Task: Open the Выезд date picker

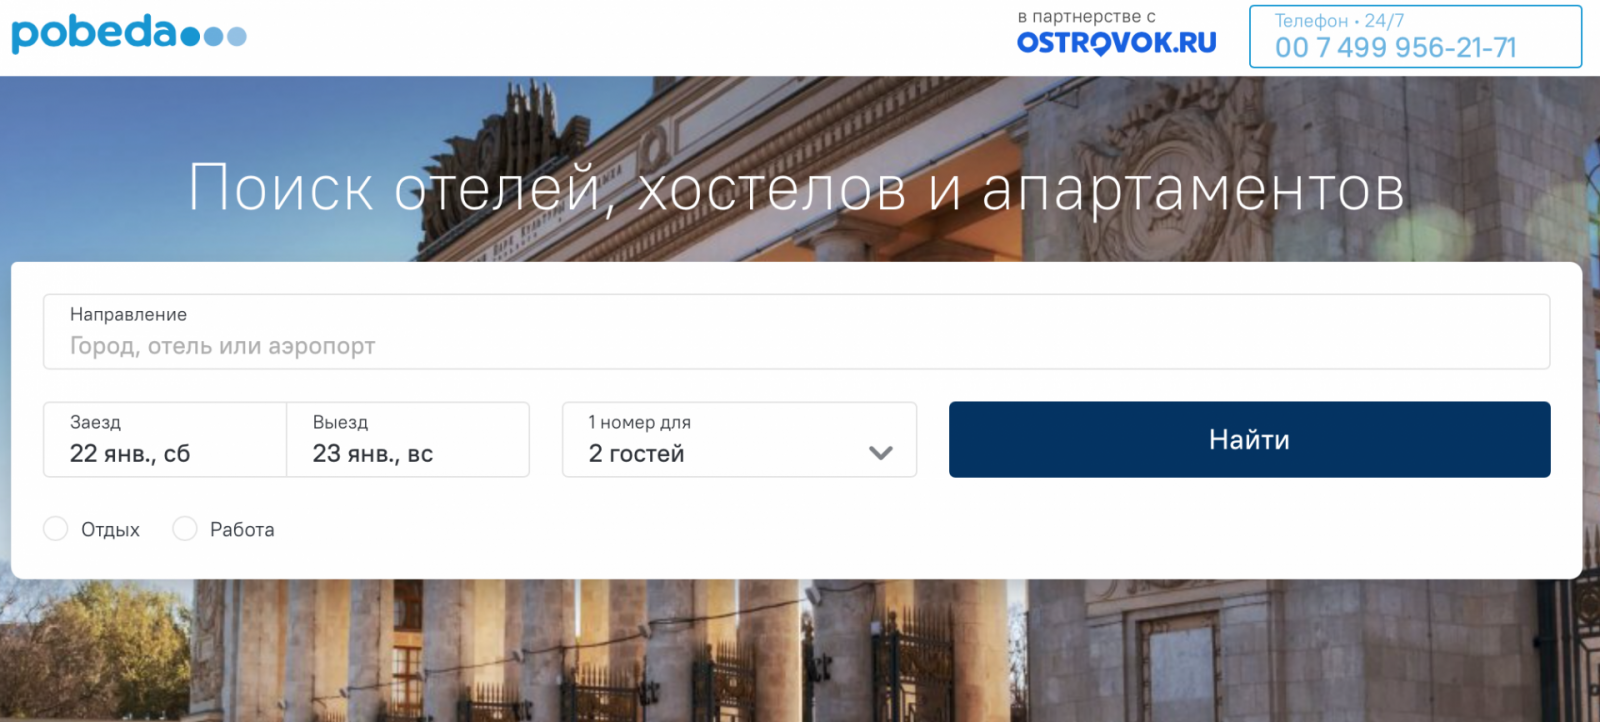Action: [408, 440]
